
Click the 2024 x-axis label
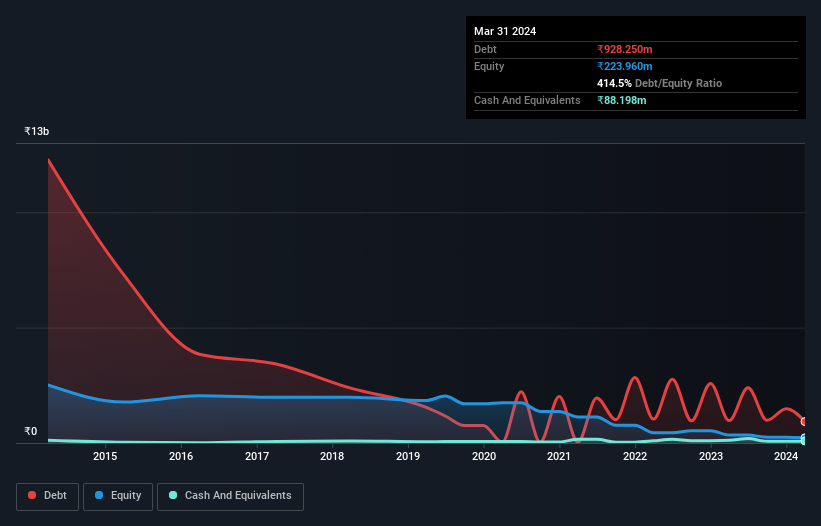coord(786,456)
